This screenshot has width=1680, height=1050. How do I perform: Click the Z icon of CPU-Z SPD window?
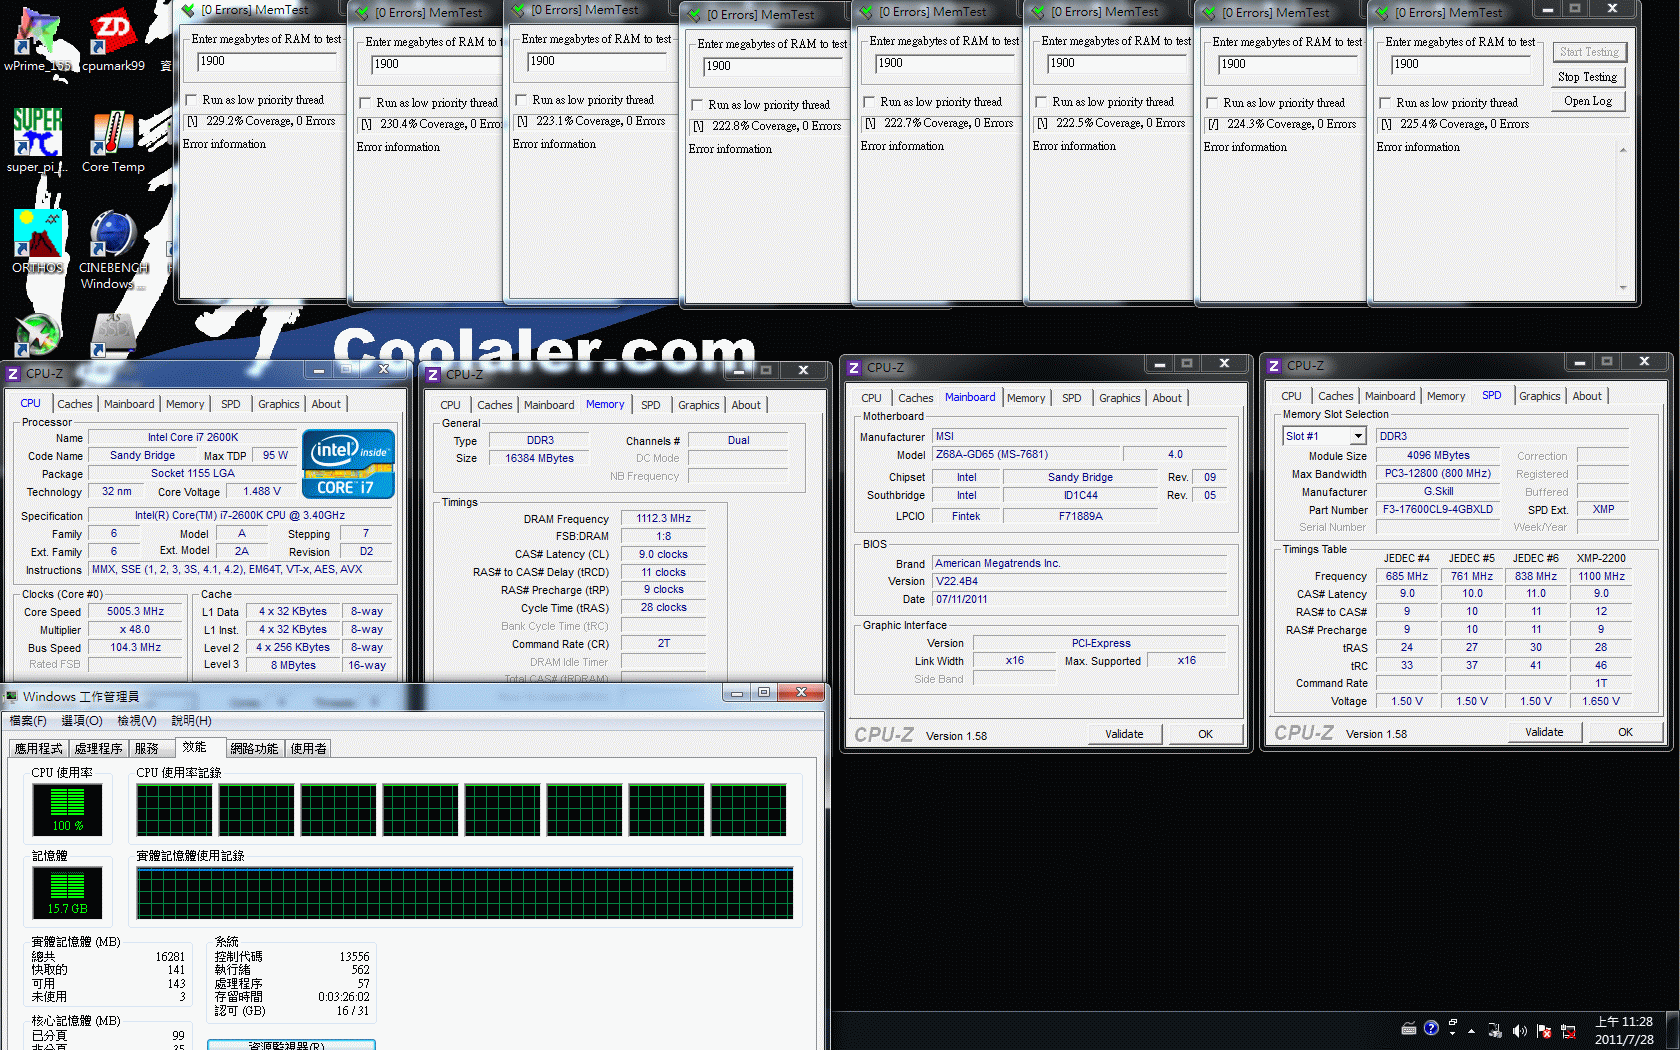point(1274,365)
